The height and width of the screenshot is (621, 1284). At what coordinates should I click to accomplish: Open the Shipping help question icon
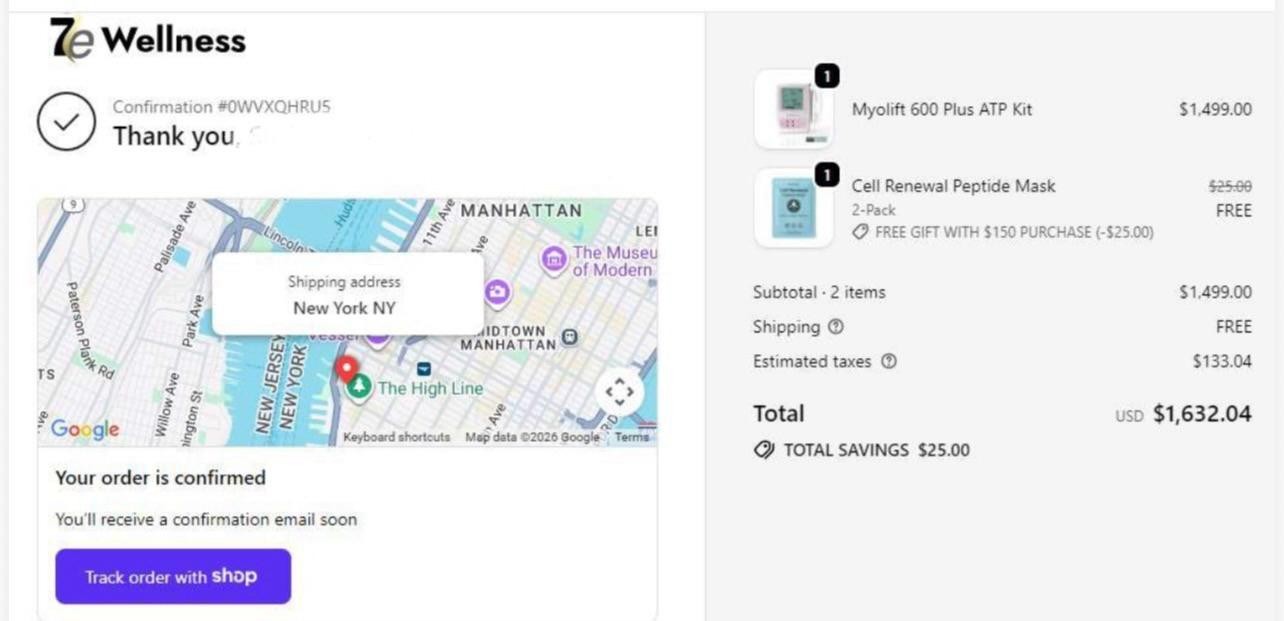tap(836, 327)
